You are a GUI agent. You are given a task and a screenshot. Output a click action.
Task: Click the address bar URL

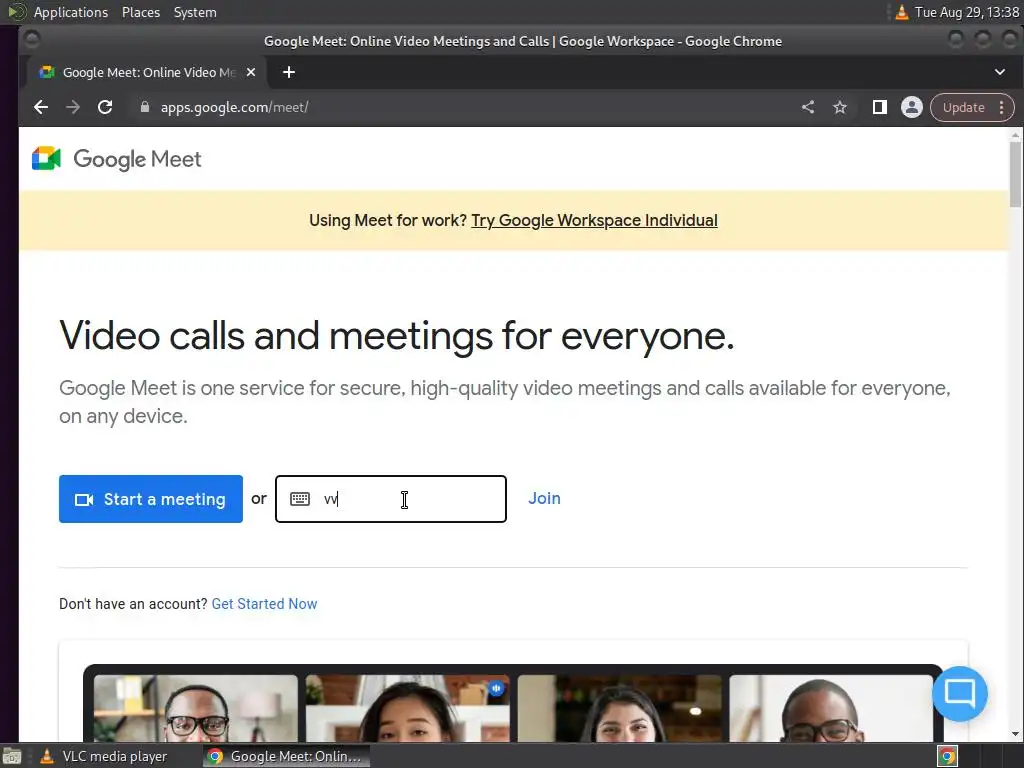tap(234, 107)
